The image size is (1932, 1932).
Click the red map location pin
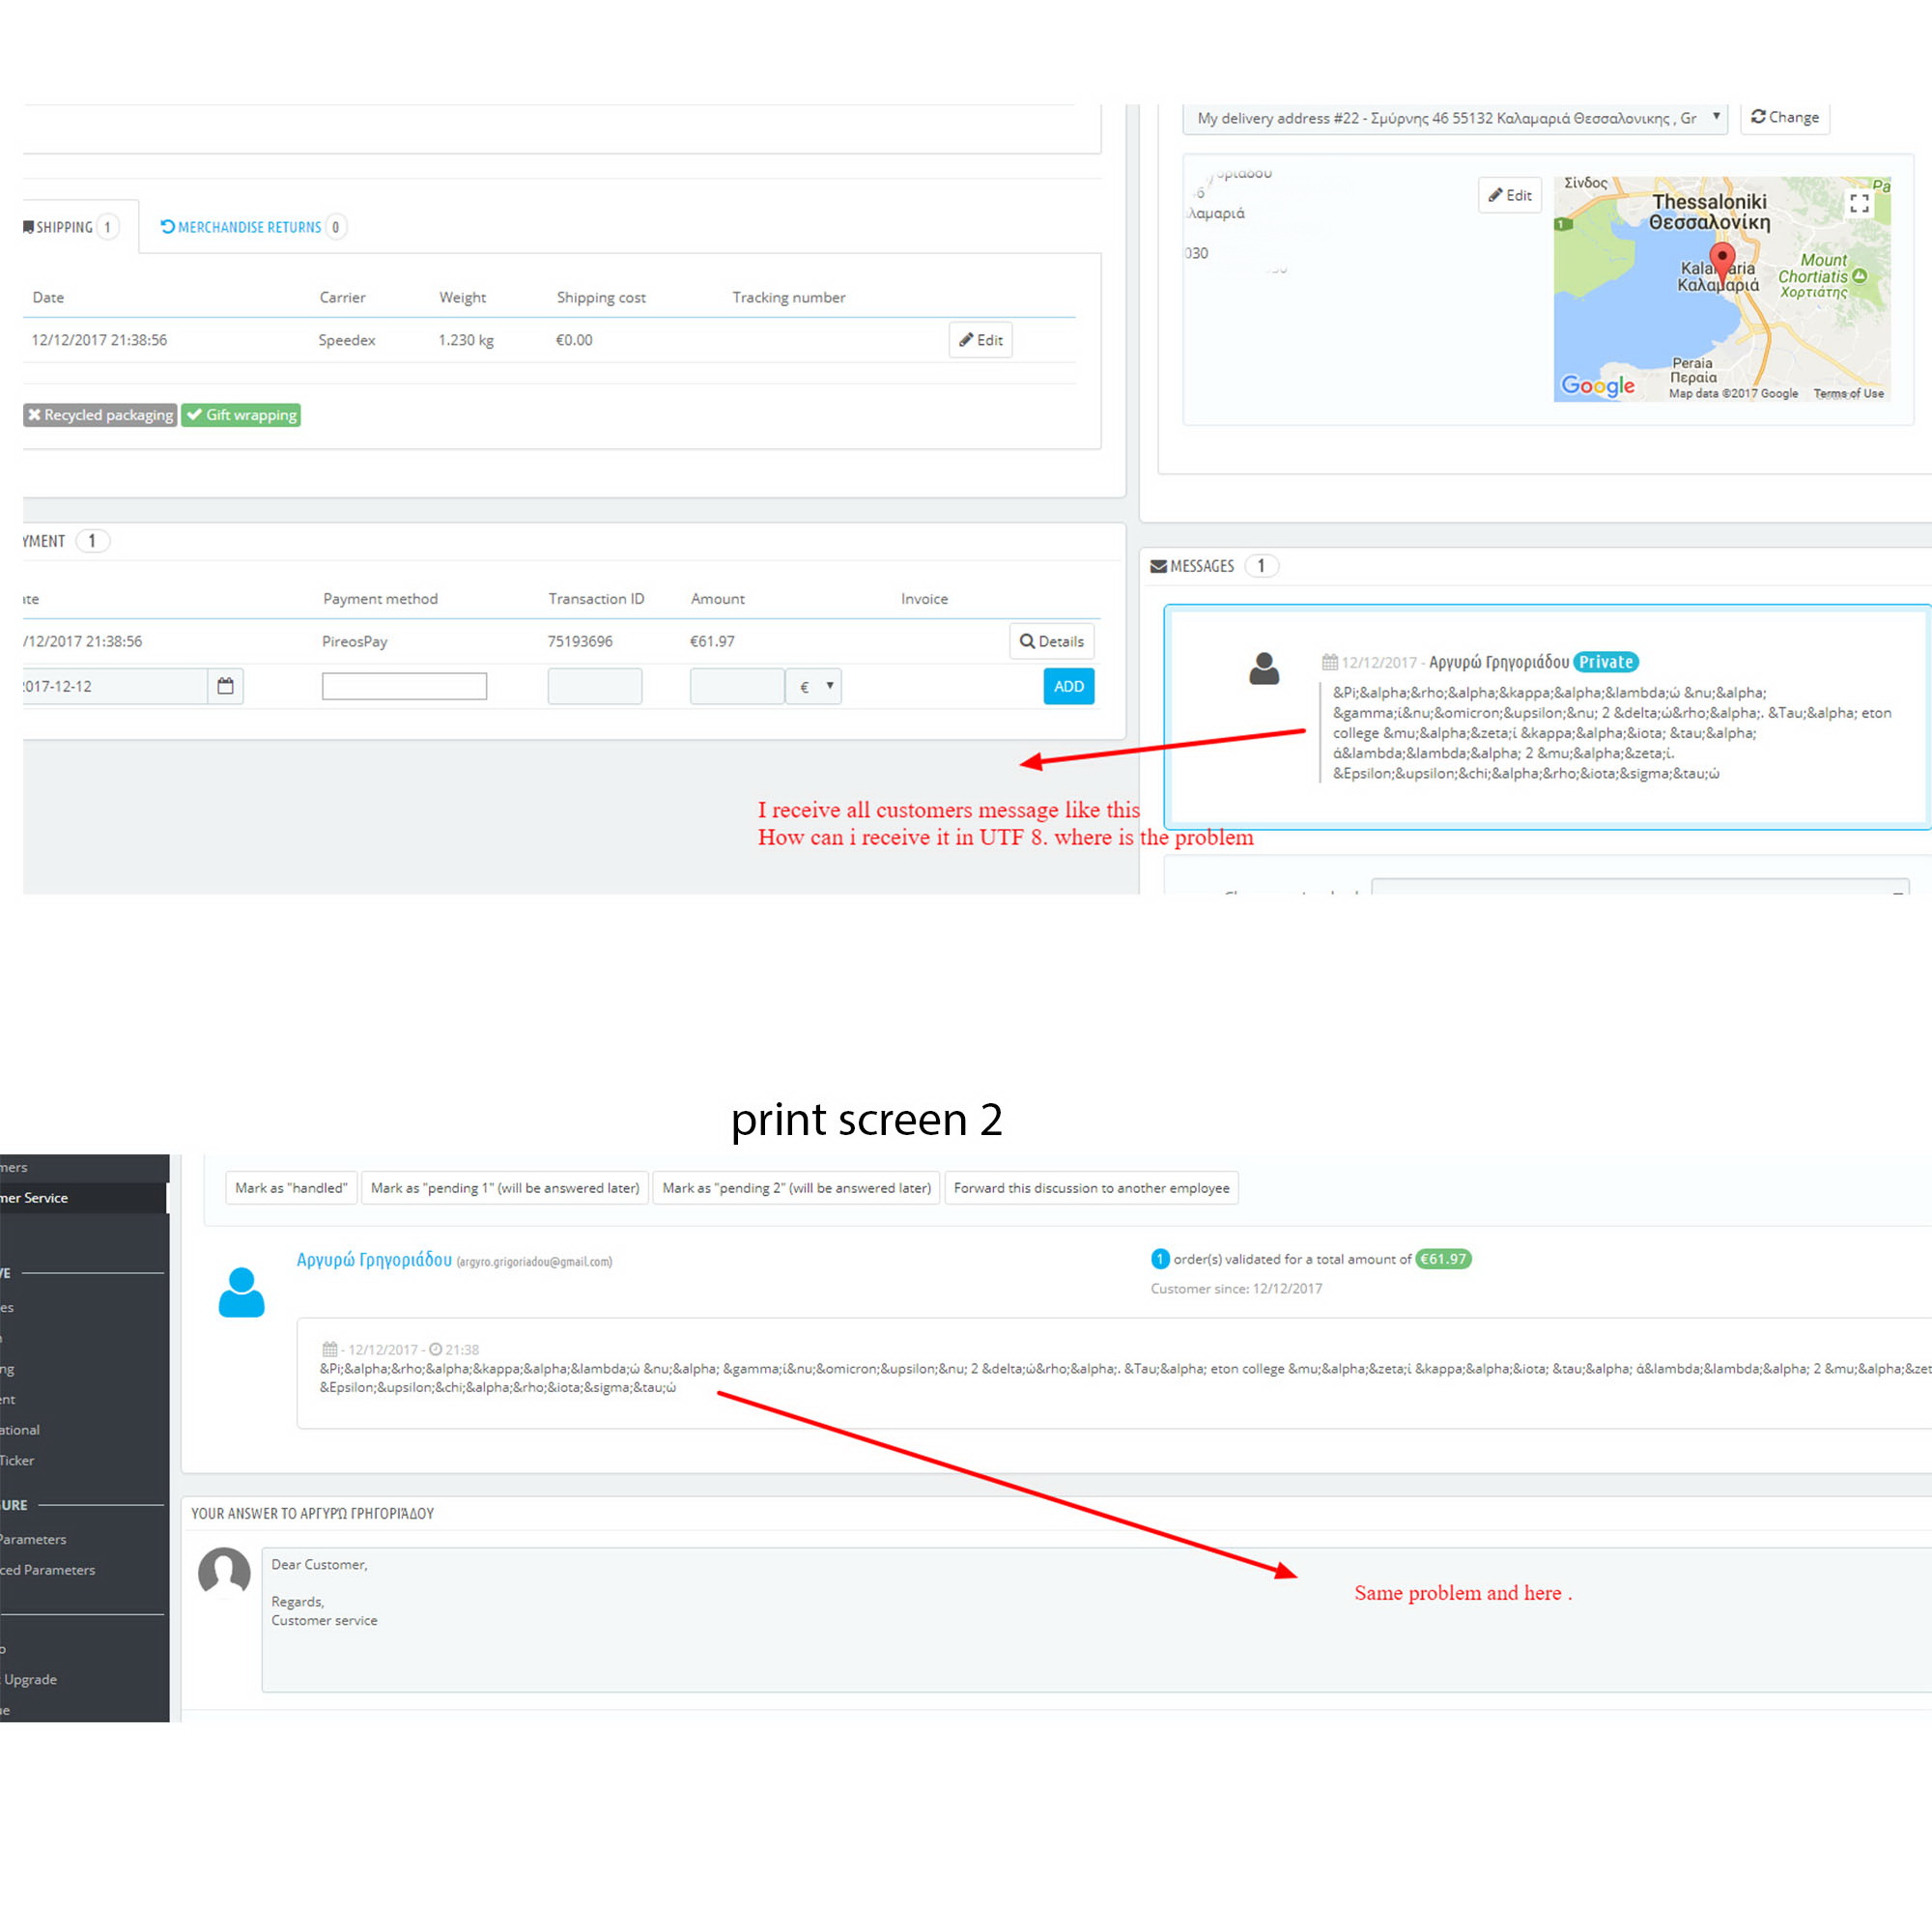pyautogui.click(x=1721, y=260)
